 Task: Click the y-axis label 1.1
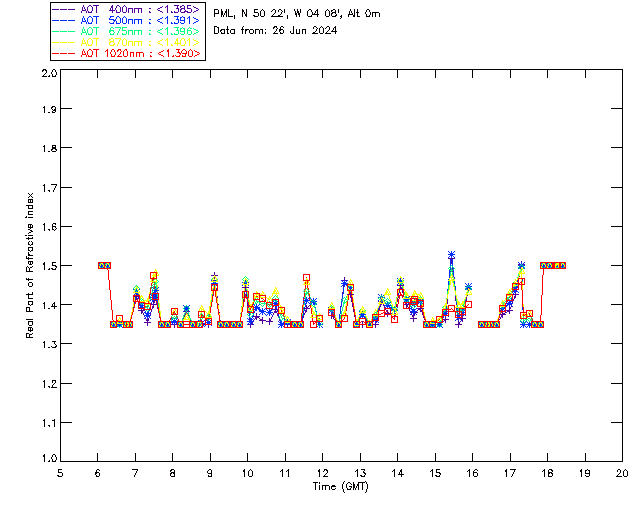pyautogui.click(x=49, y=423)
